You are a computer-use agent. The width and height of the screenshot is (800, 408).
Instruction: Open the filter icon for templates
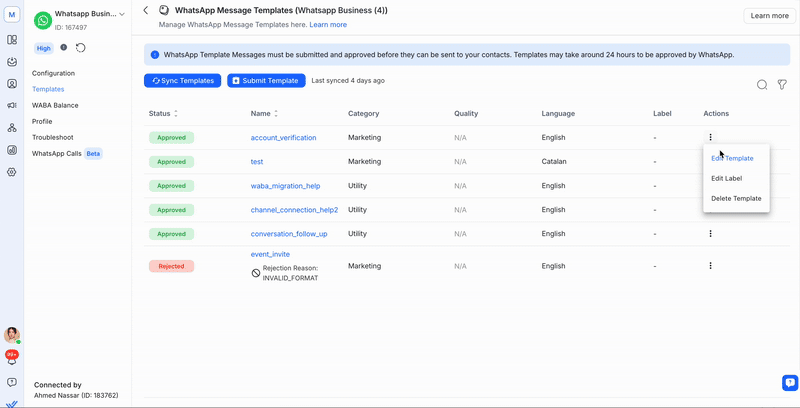pyautogui.click(x=782, y=85)
